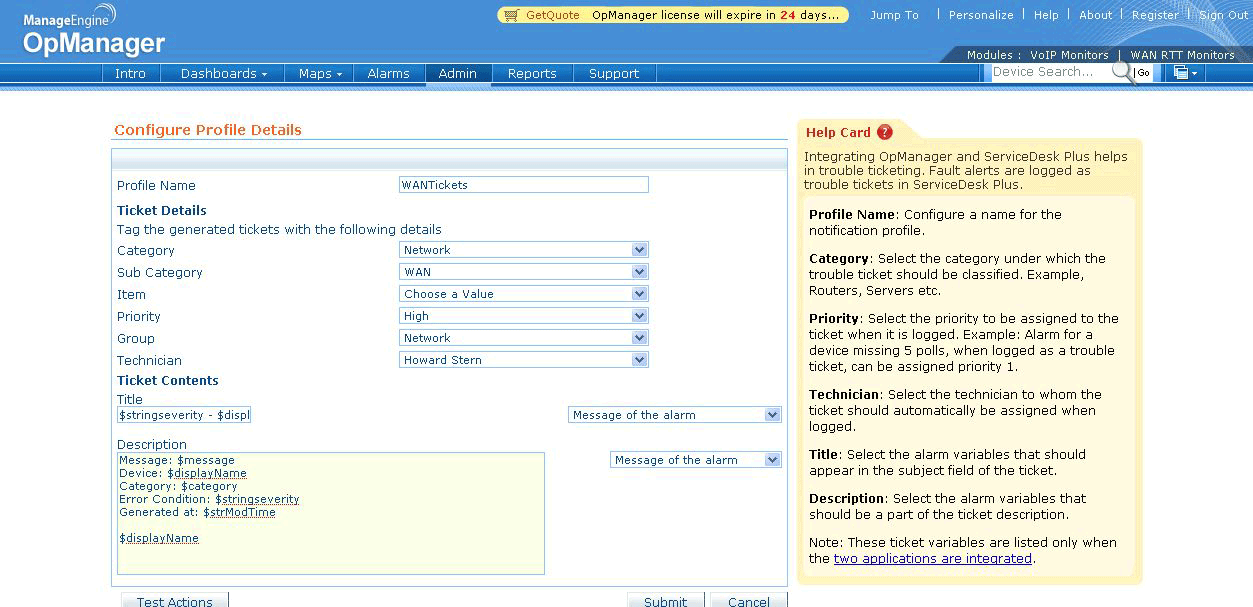Click the Submit button

click(666, 600)
